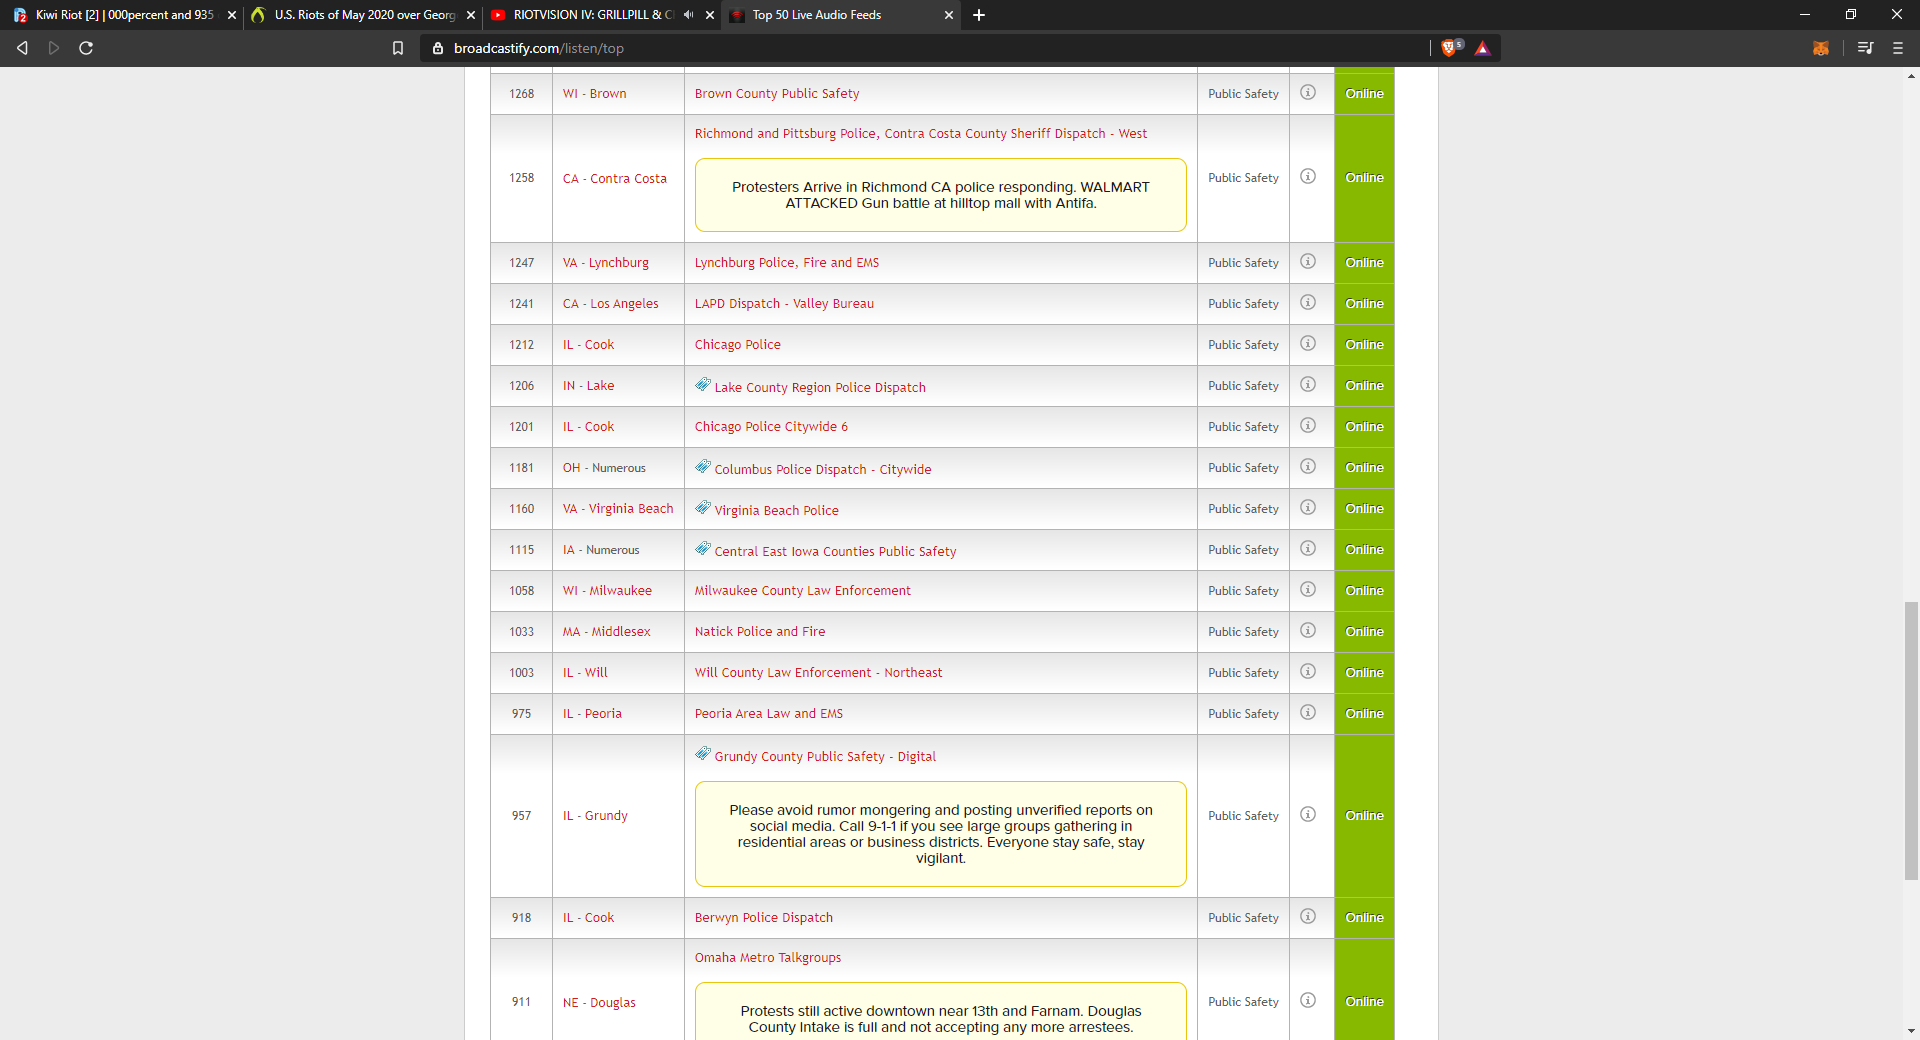Viewport: 1920px width, 1040px height.
Task: Open Will County Law Enforcement - Northeast
Action: [818, 673]
